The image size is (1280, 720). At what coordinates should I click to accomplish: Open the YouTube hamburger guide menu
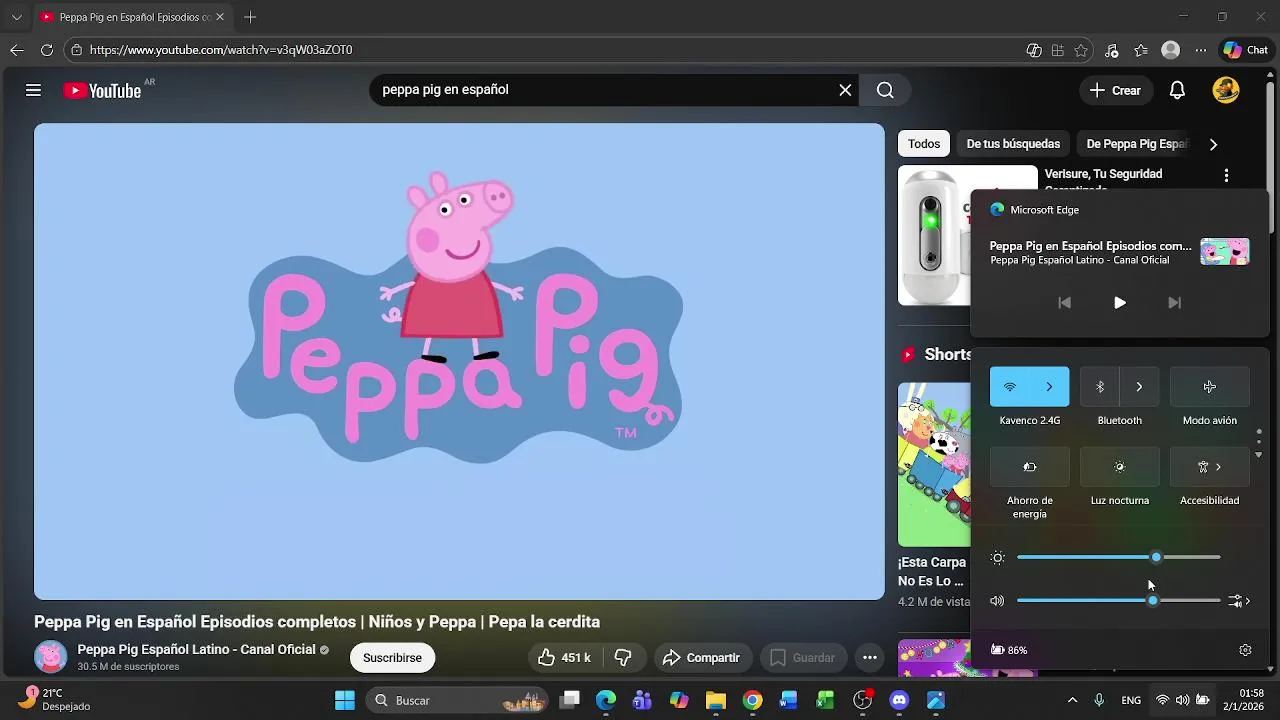click(33, 90)
